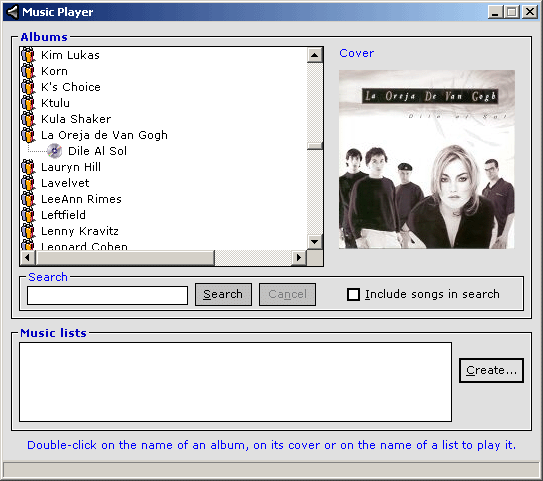Click the left arrow of horizontal scrollbar
The width and height of the screenshot is (543, 481).
(28, 258)
